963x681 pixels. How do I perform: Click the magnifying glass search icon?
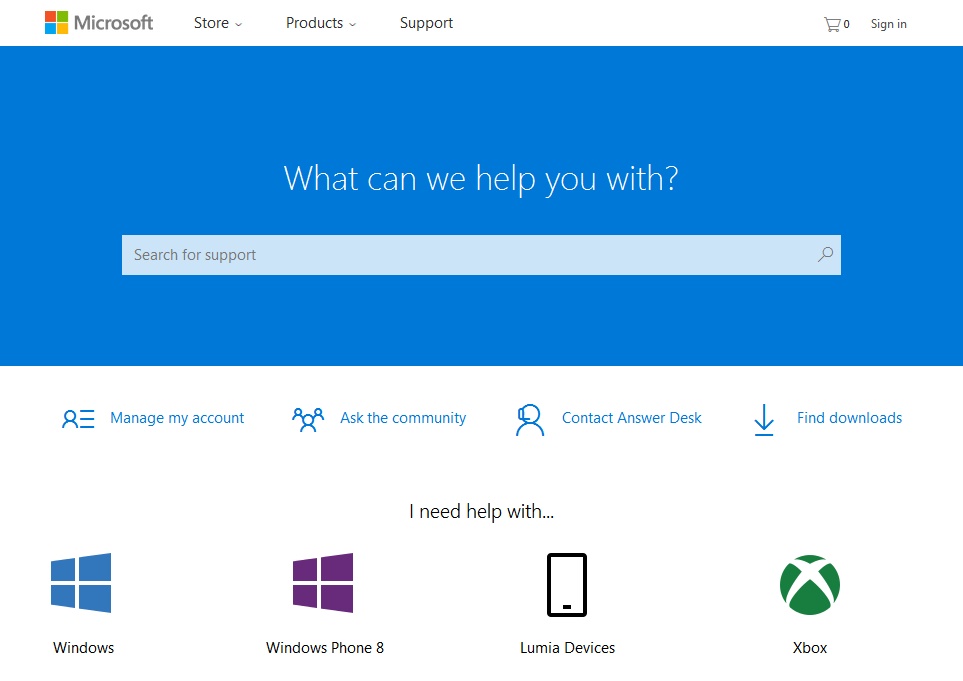click(x=825, y=254)
